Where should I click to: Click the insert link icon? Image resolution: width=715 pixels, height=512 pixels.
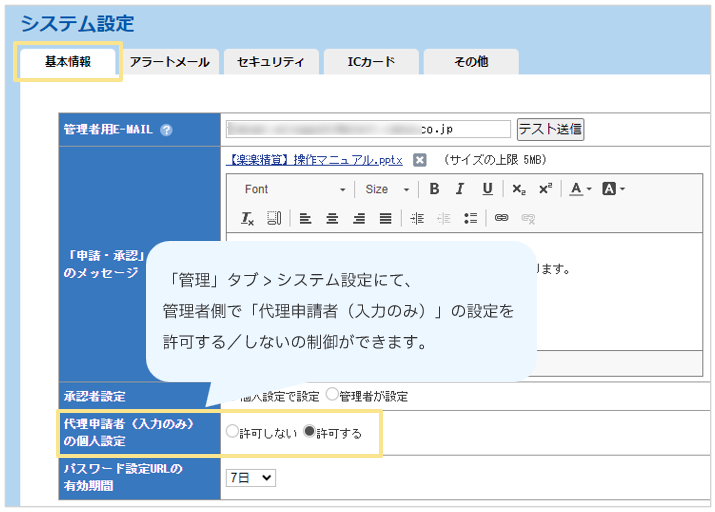(502, 217)
